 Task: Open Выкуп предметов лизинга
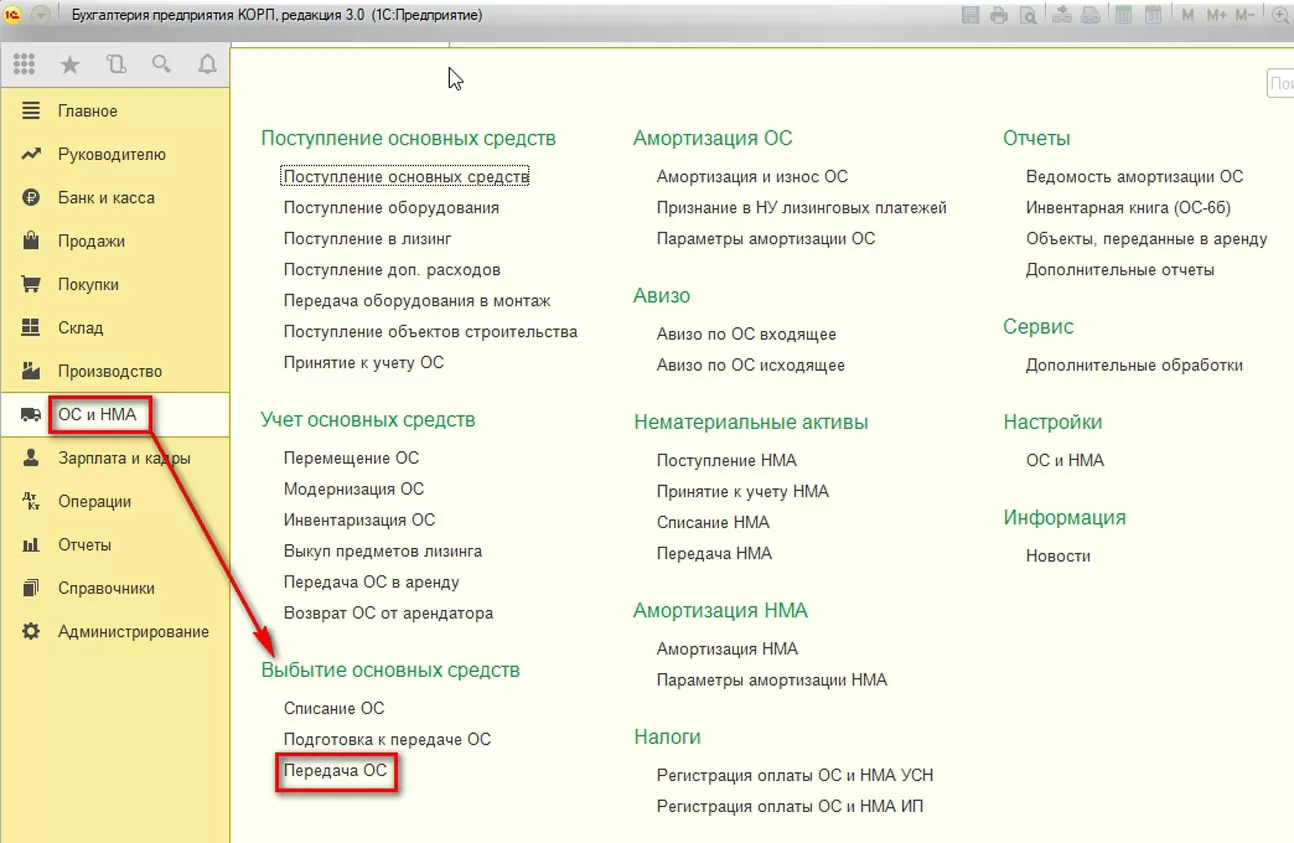[x=382, y=551]
